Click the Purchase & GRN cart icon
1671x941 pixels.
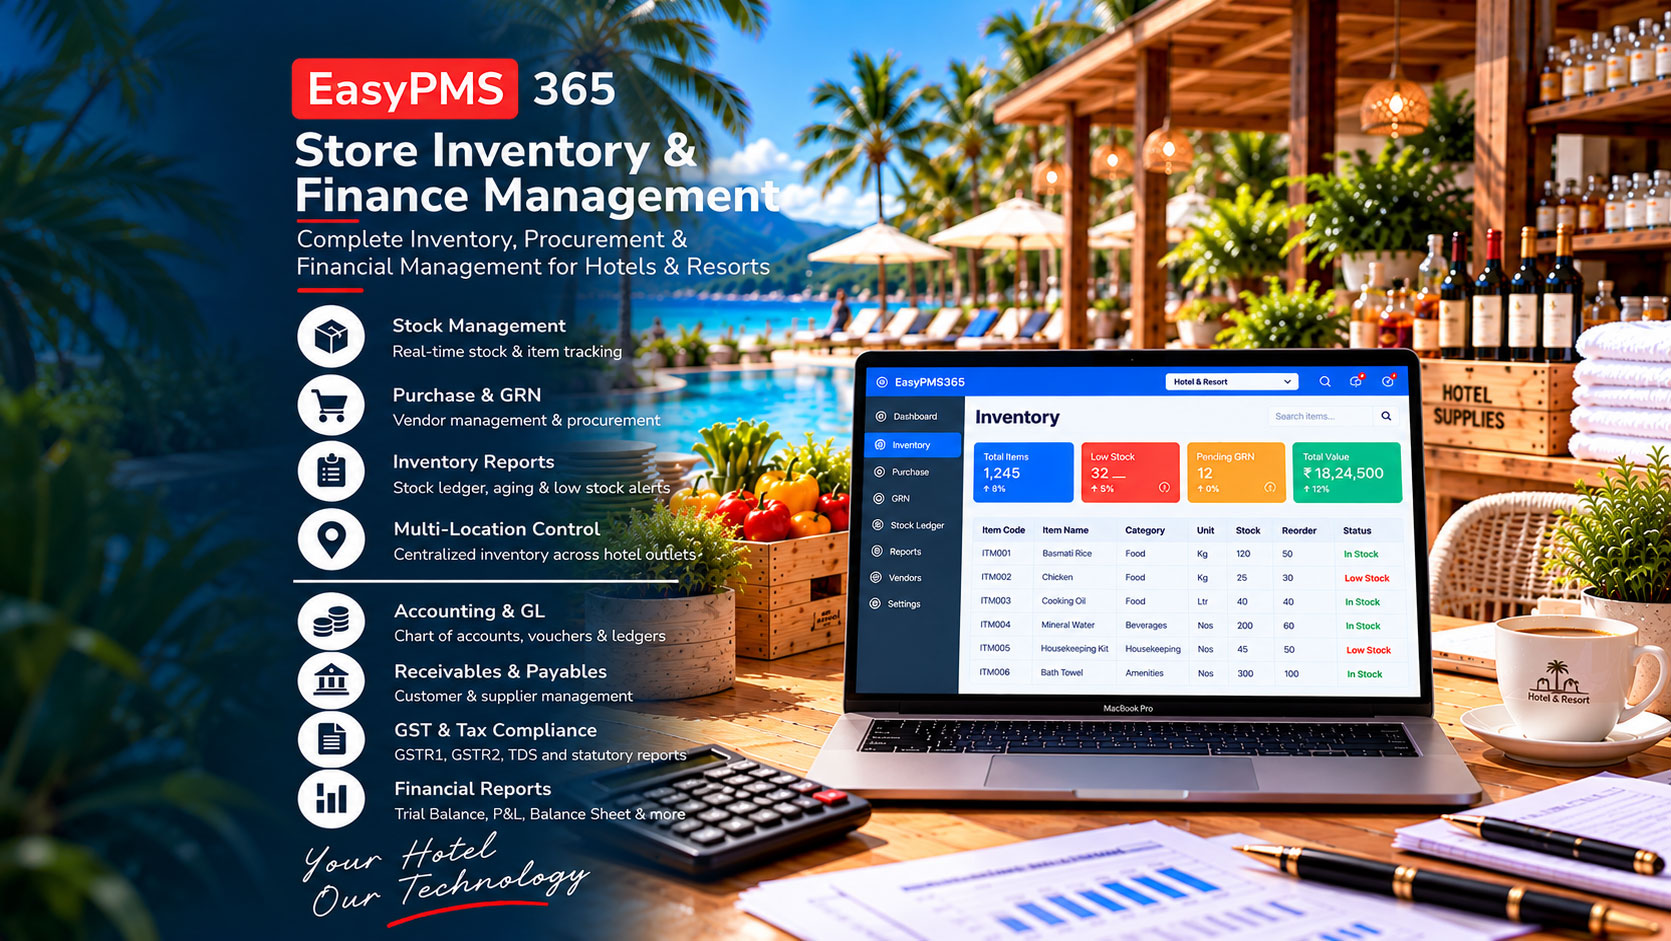coord(331,405)
